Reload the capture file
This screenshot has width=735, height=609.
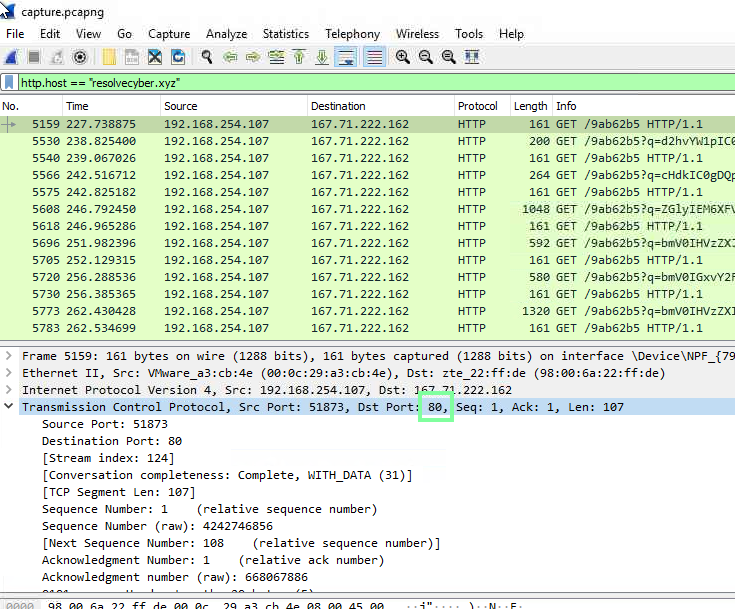pyautogui.click(x=178, y=57)
